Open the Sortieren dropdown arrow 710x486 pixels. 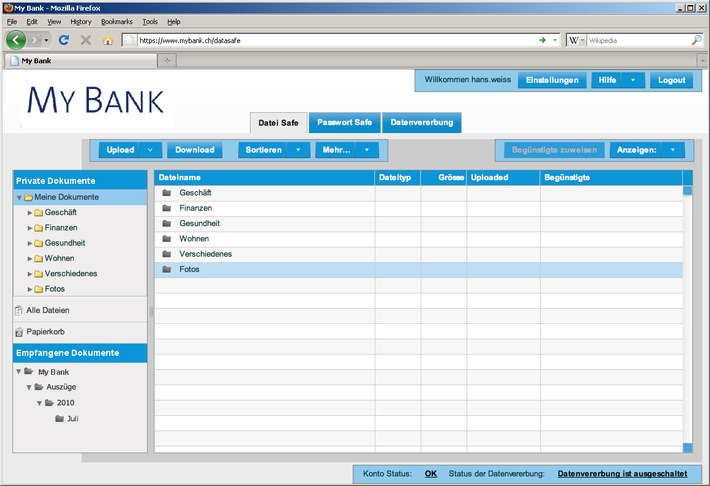click(x=298, y=150)
